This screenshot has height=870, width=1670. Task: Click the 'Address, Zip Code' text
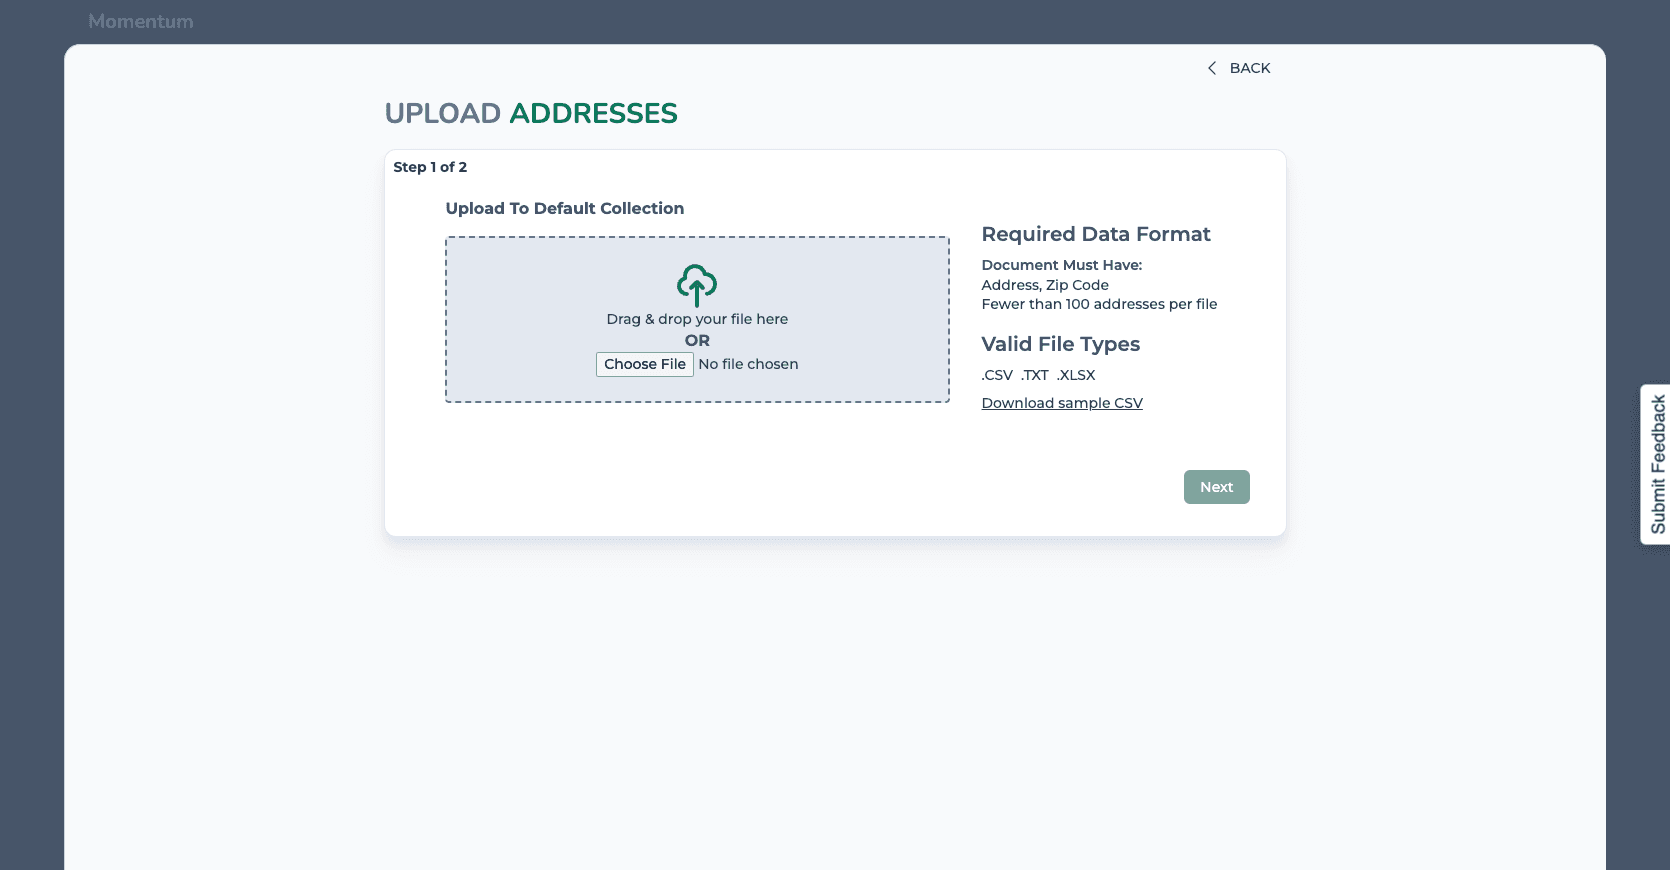(1045, 285)
